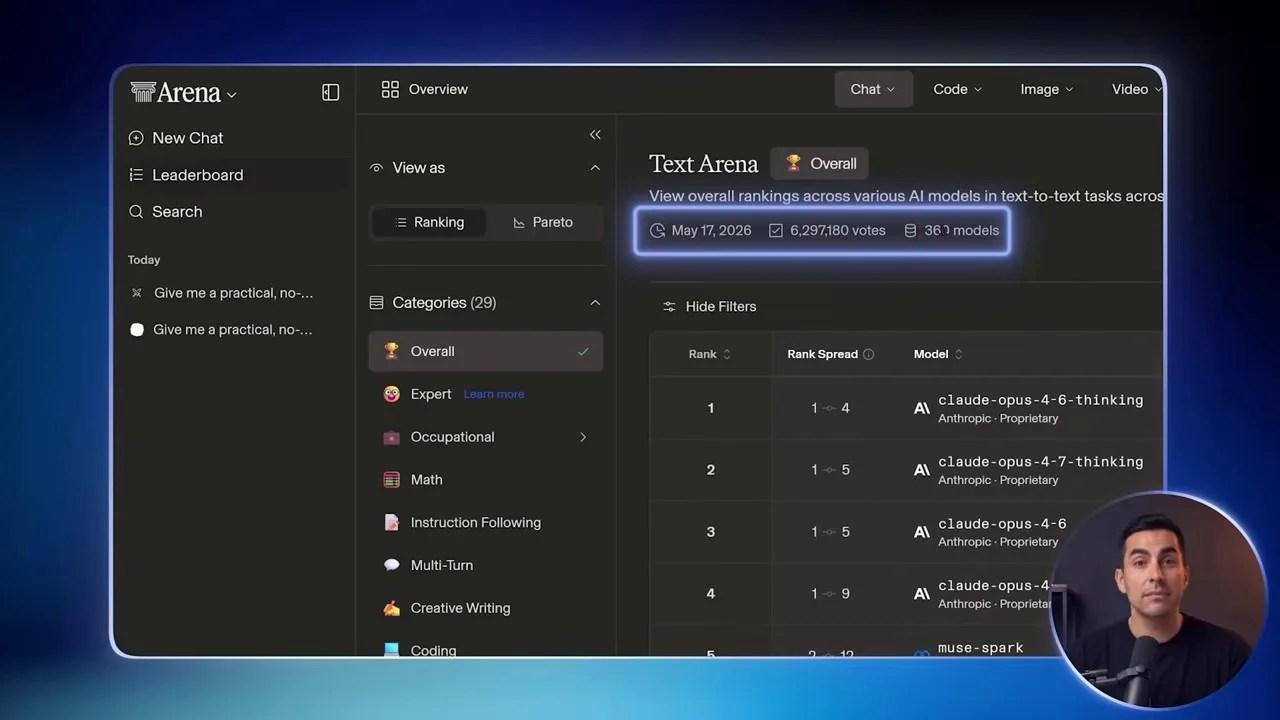Collapse the View as section
1280x720 pixels.
[595, 168]
